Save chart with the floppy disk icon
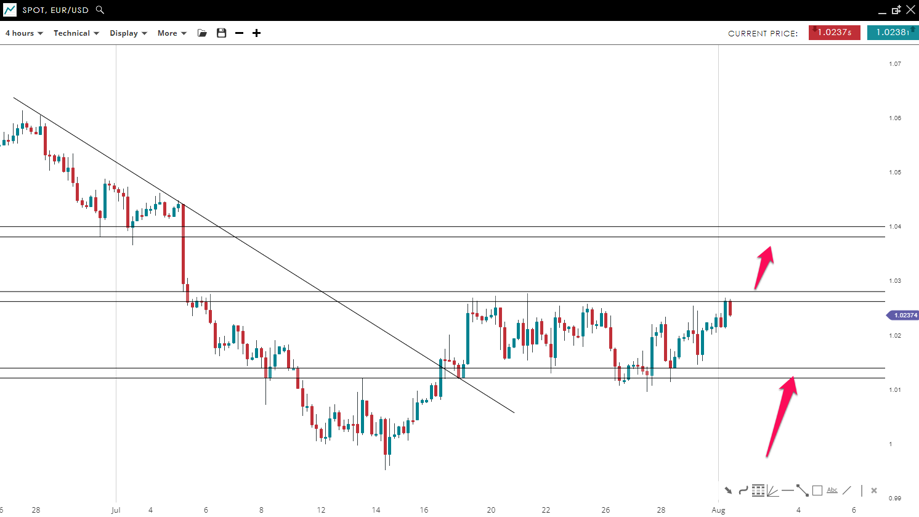919x517 pixels. coord(221,33)
